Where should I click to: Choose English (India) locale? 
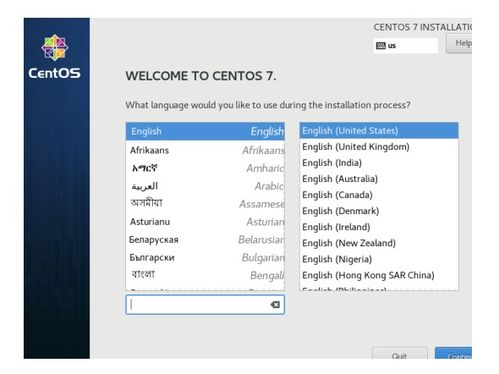tap(379, 163)
